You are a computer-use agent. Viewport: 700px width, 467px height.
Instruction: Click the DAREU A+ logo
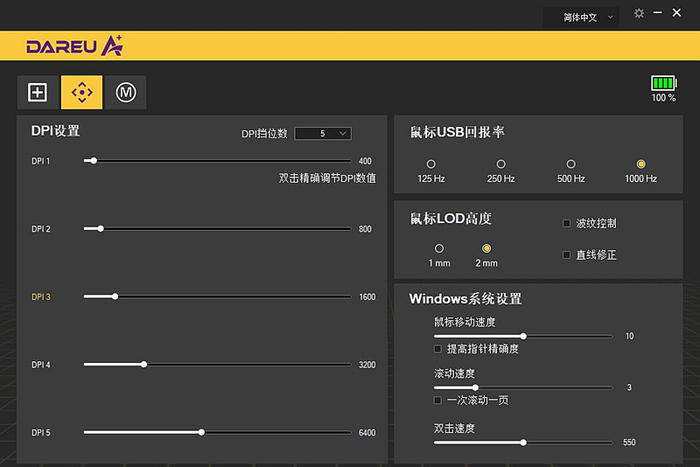coord(75,46)
